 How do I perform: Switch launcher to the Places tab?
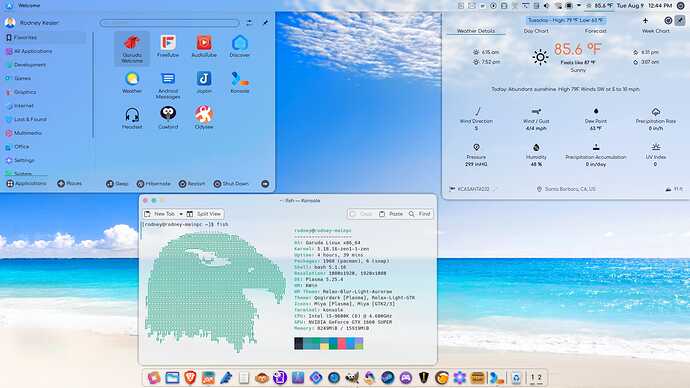pos(70,183)
